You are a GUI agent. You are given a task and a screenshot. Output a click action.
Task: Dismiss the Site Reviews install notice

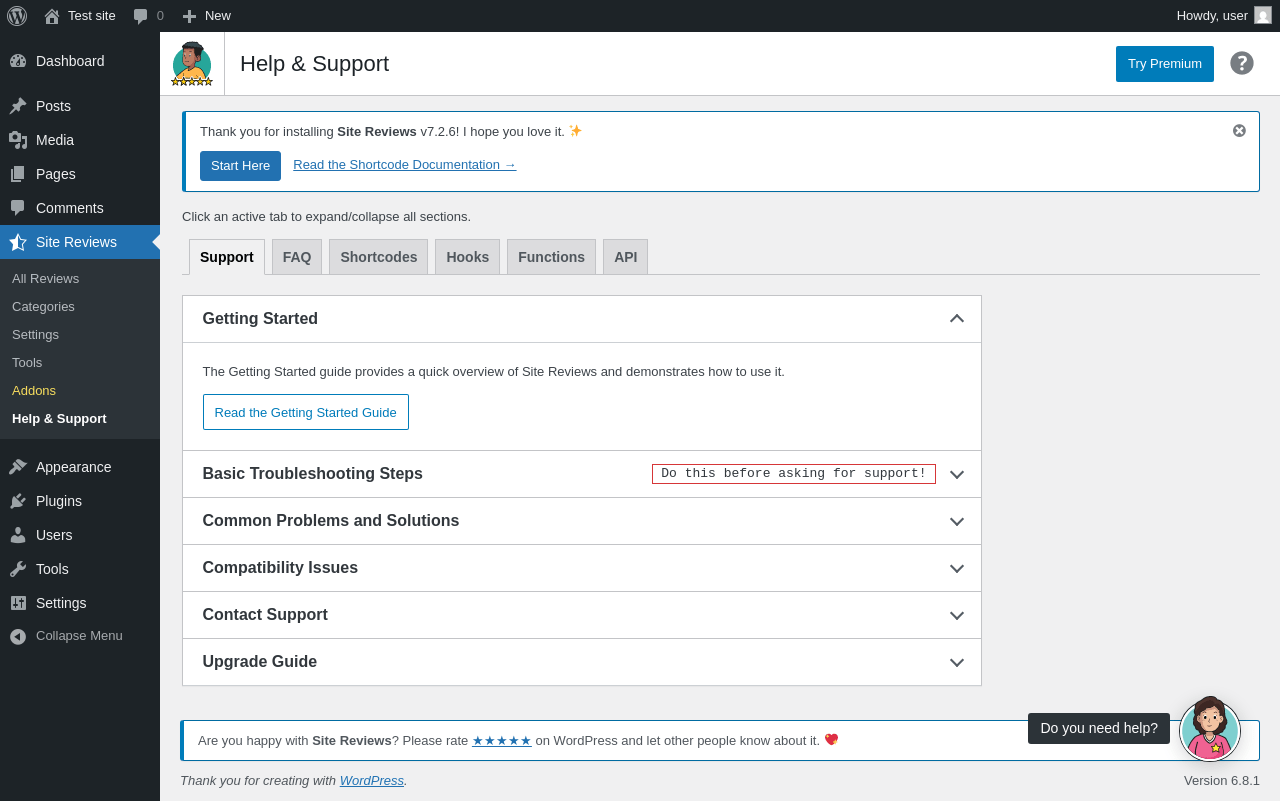(1239, 131)
